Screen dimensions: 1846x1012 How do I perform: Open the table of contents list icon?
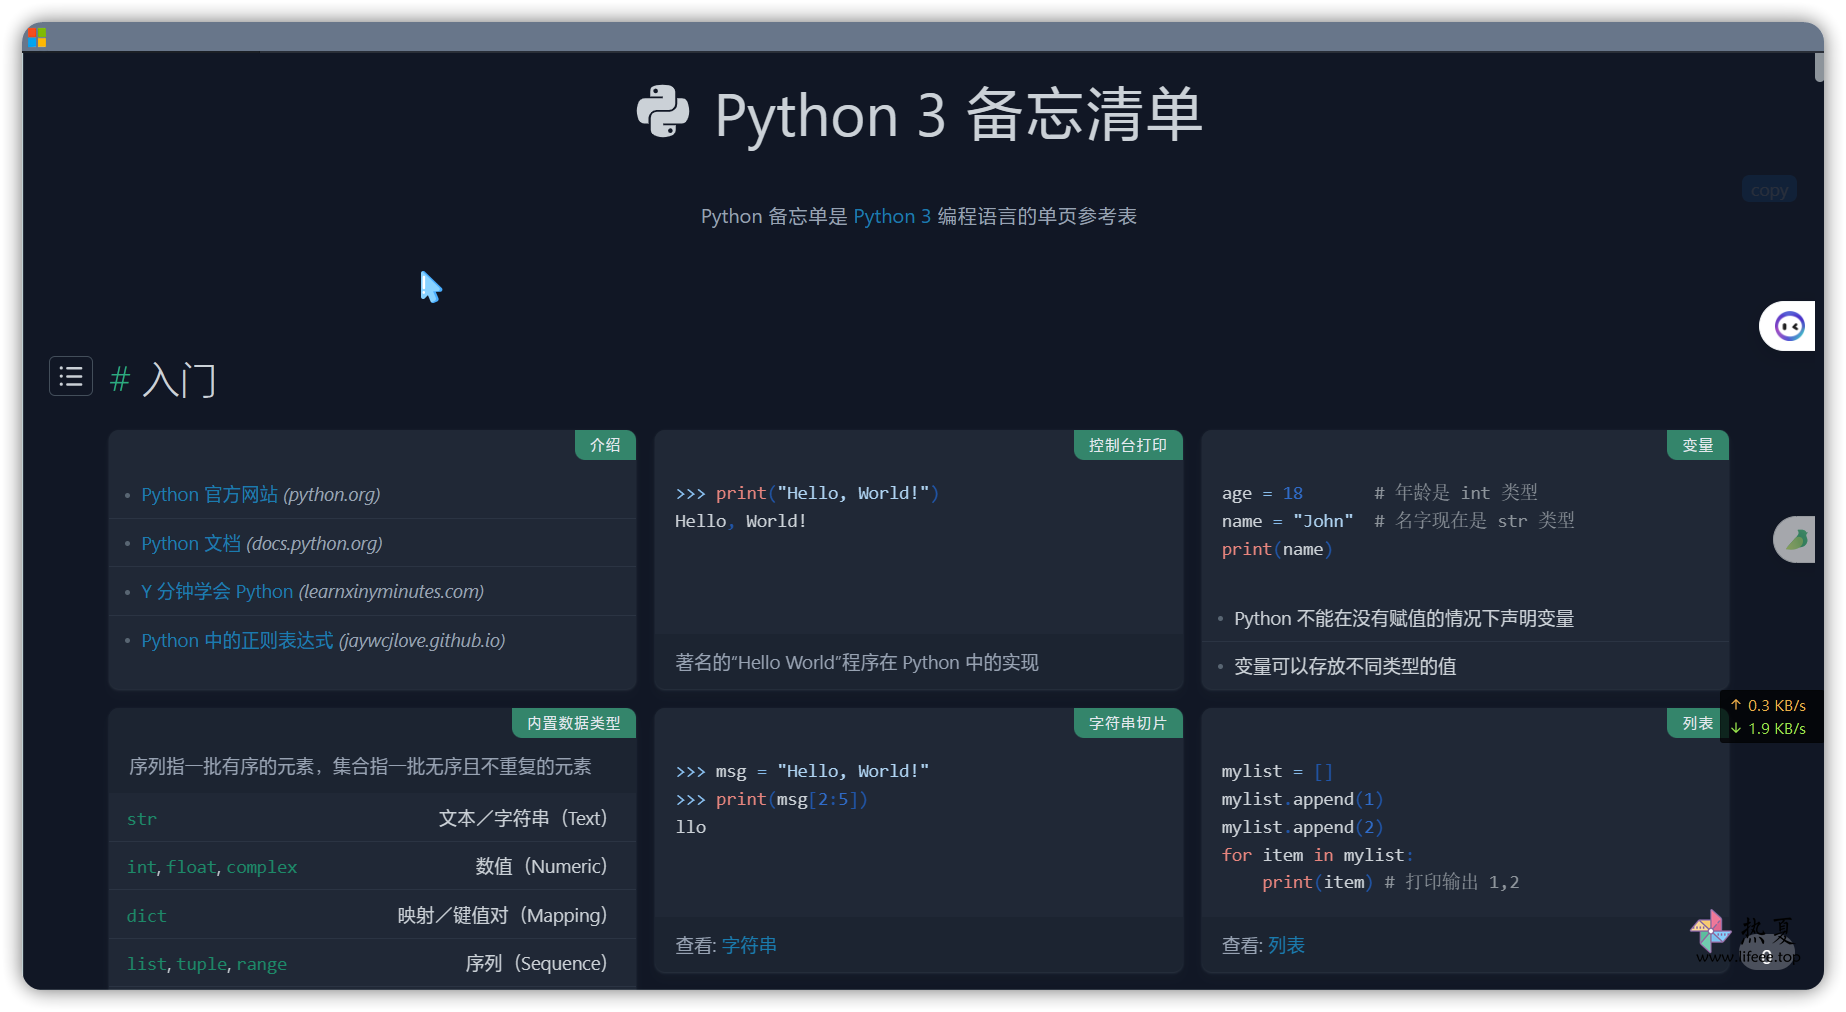(71, 376)
